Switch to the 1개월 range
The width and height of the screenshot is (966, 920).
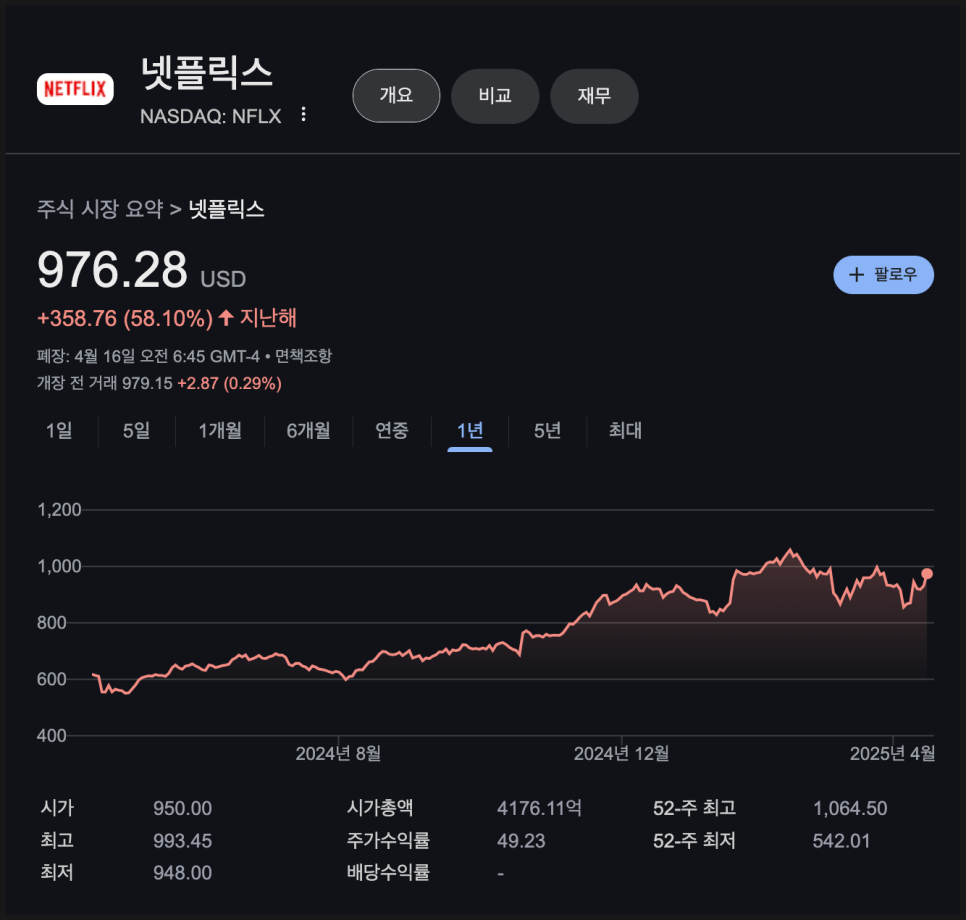point(218,431)
